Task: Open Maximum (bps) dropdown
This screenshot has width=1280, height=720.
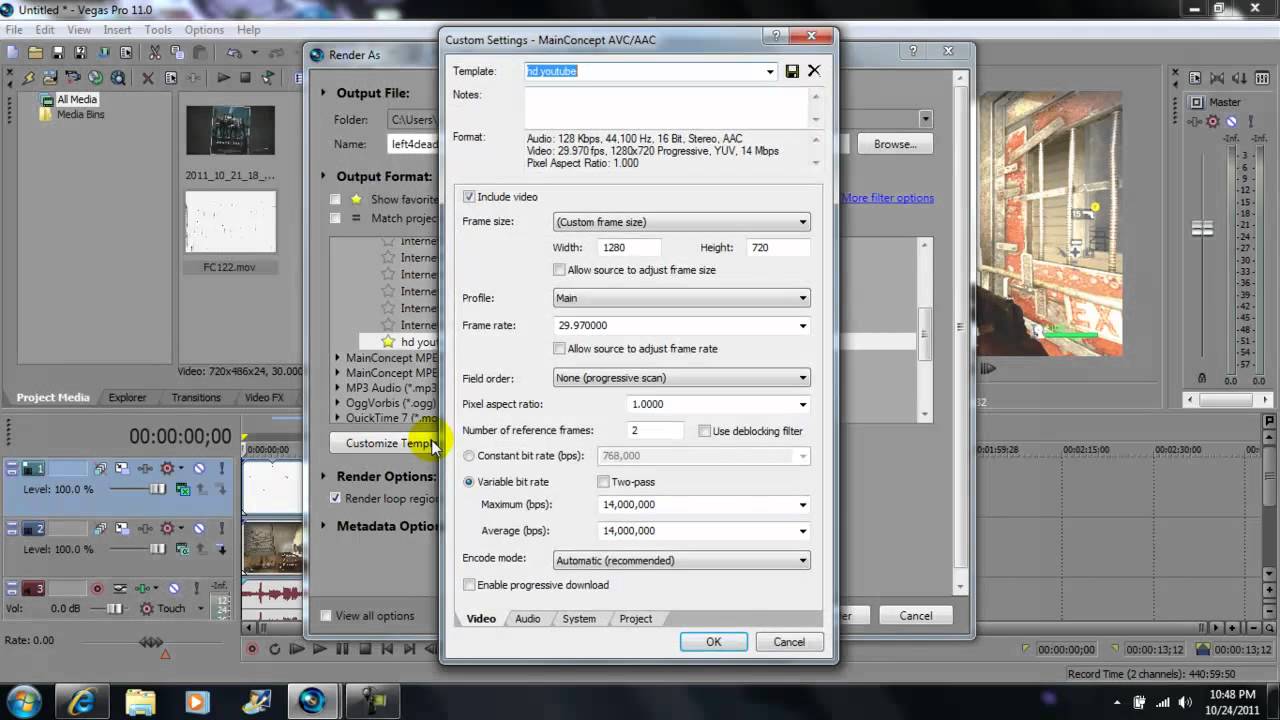Action: pos(802,505)
